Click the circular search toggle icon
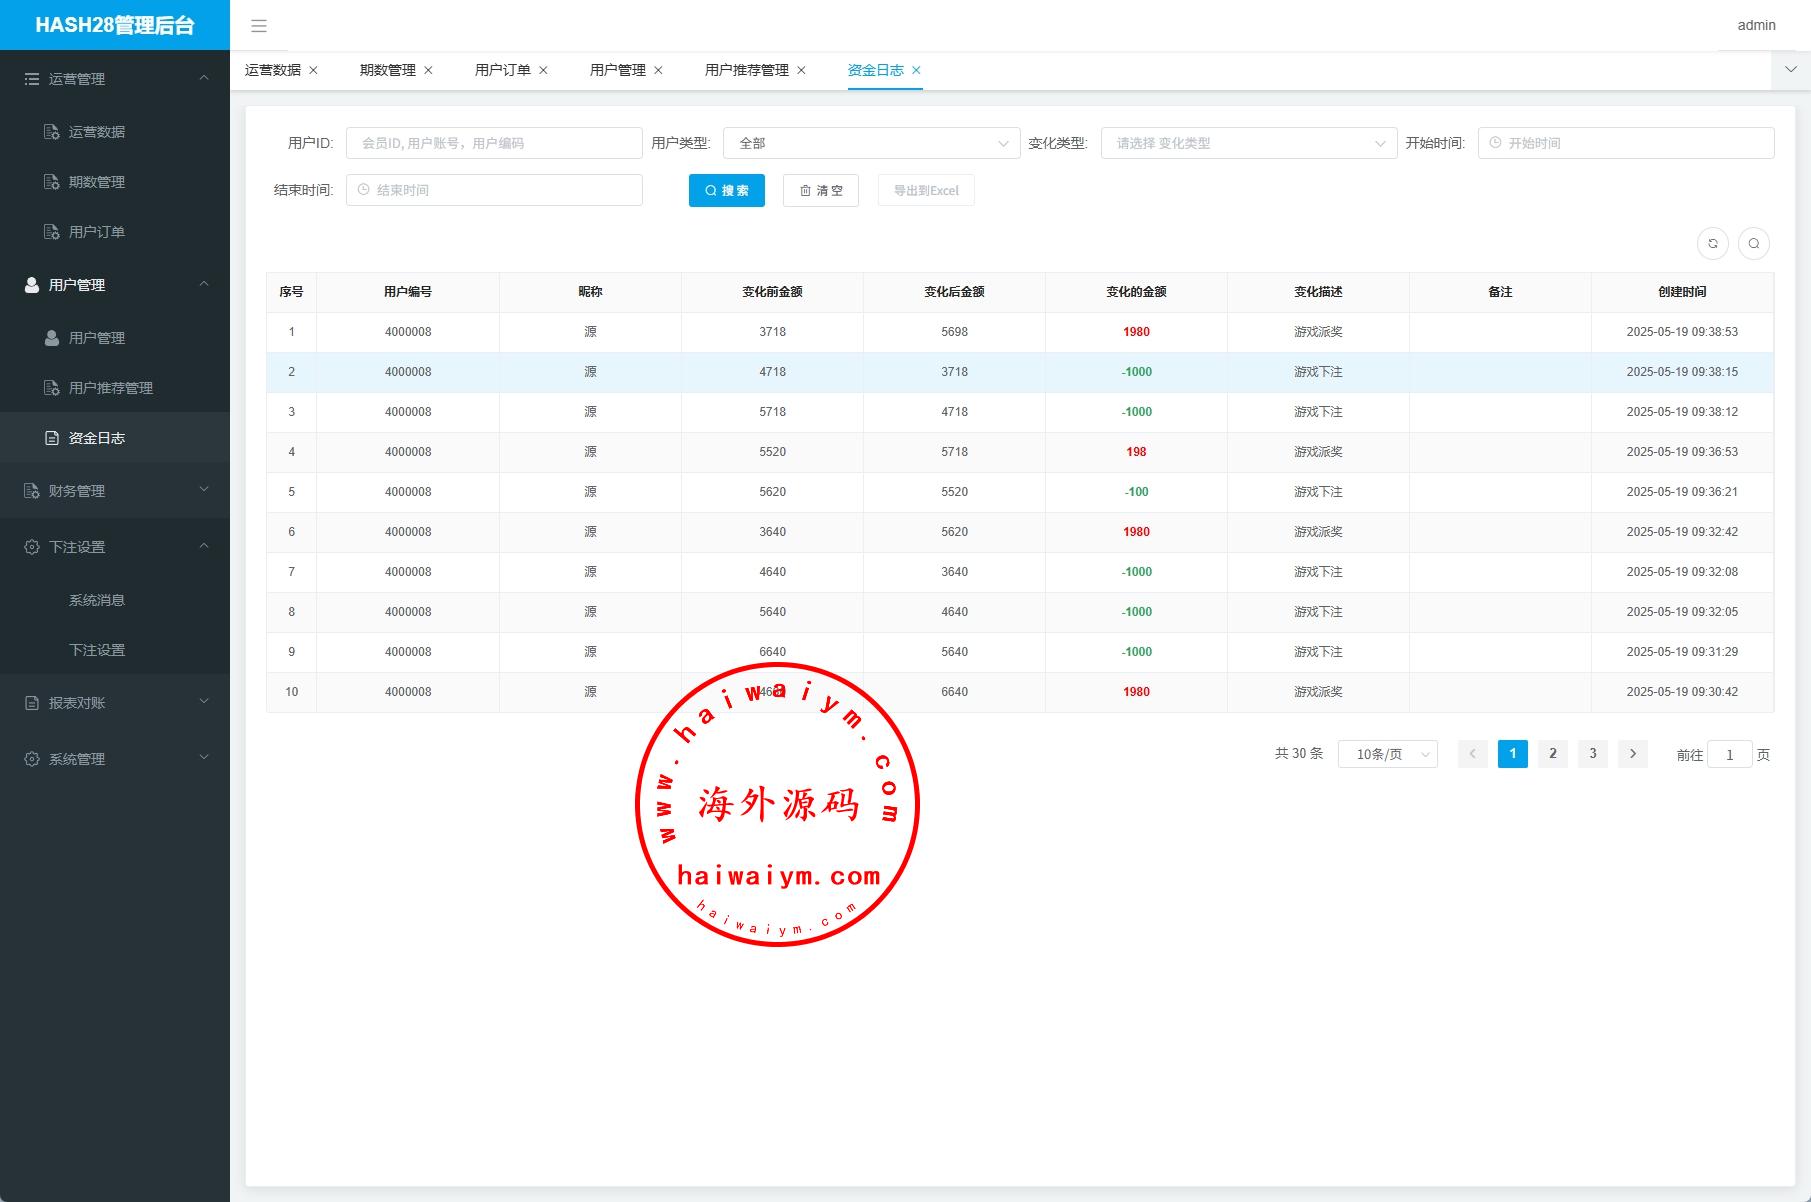The height and width of the screenshot is (1202, 1811). click(1754, 243)
